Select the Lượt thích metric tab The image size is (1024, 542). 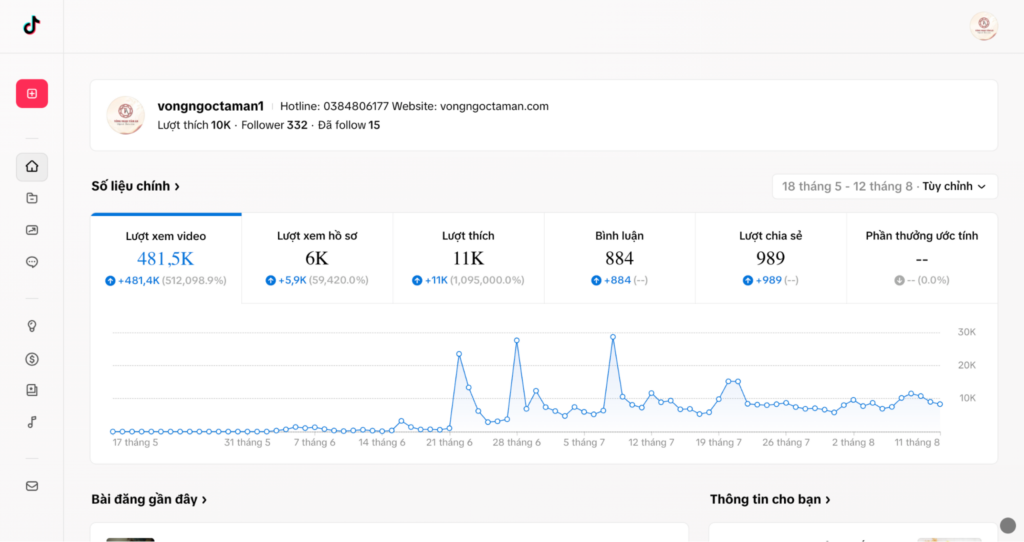[x=468, y=258]
